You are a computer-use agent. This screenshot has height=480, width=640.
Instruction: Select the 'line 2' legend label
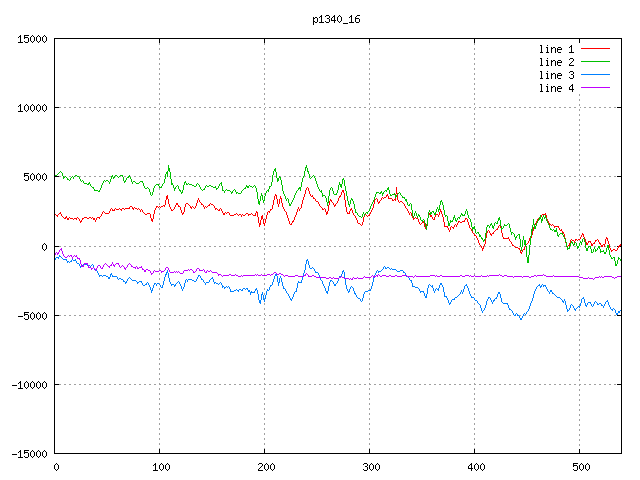point(557,62)
